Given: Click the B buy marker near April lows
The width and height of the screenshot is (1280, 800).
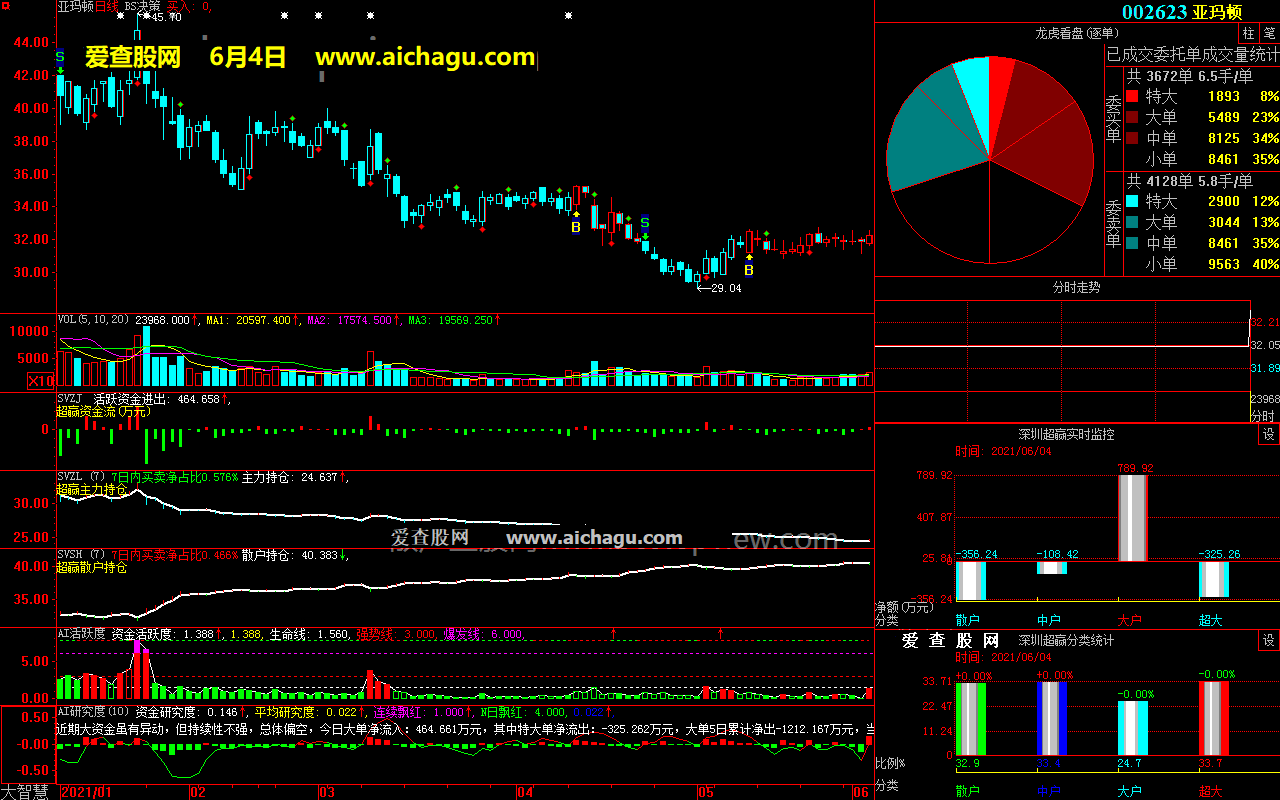Looking at the screenshot, I should point(576,228).
